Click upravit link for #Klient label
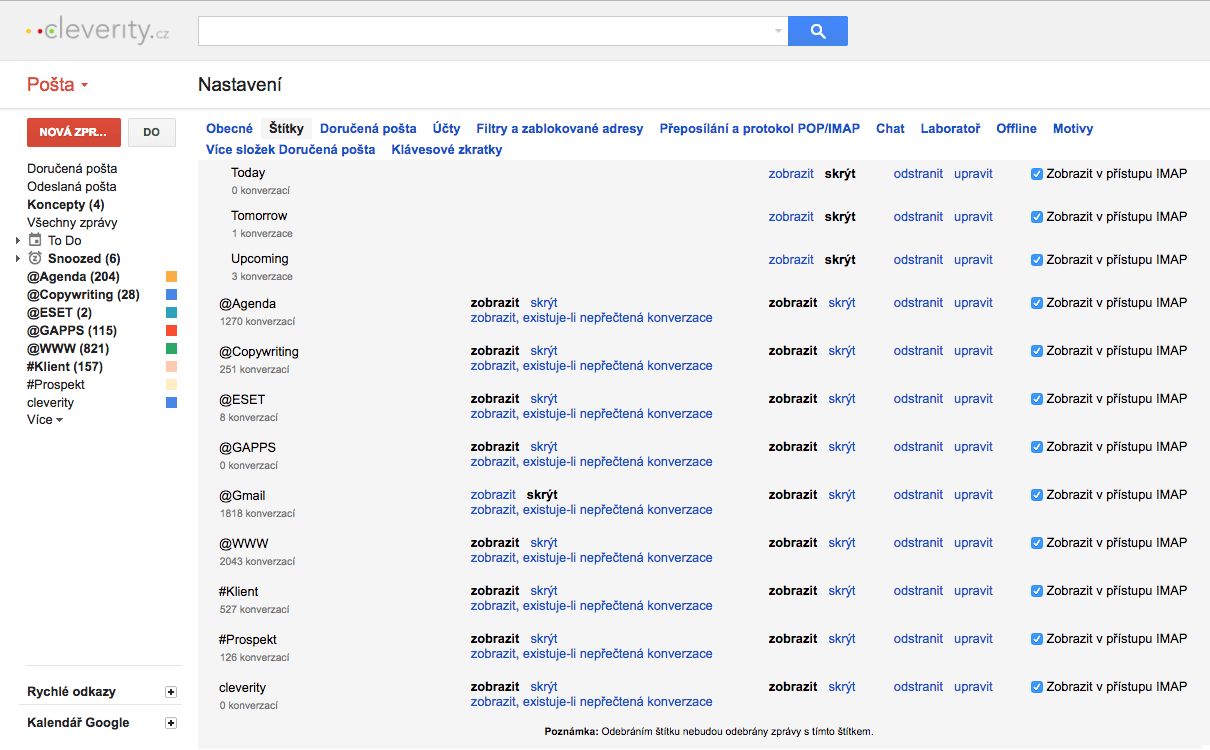The image size is (1210, 750). 973,591
